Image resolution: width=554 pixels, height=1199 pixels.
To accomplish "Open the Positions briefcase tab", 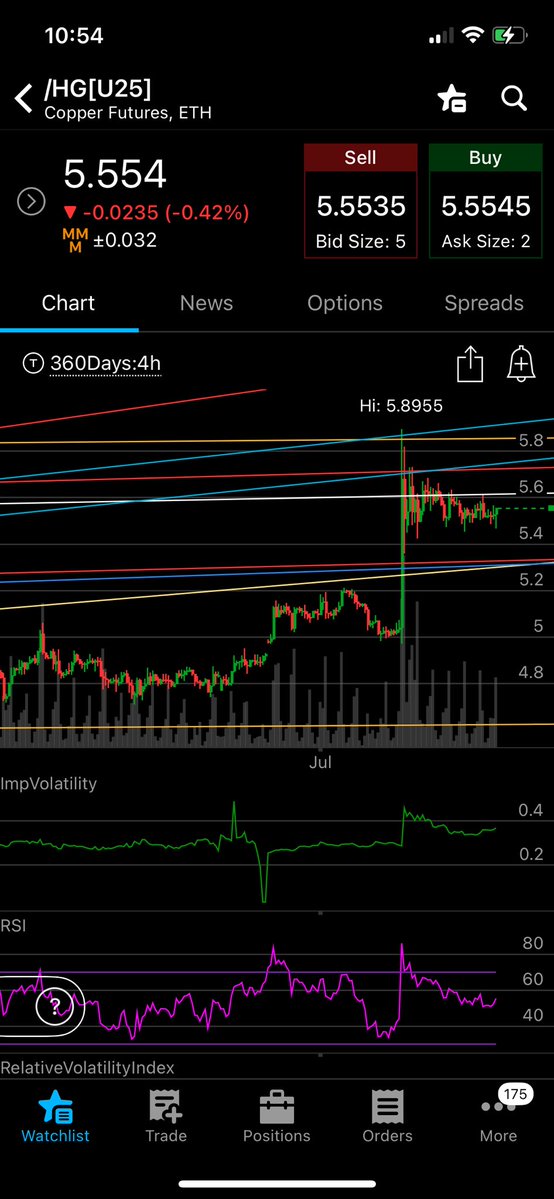I will click(x=277, y=1116).
